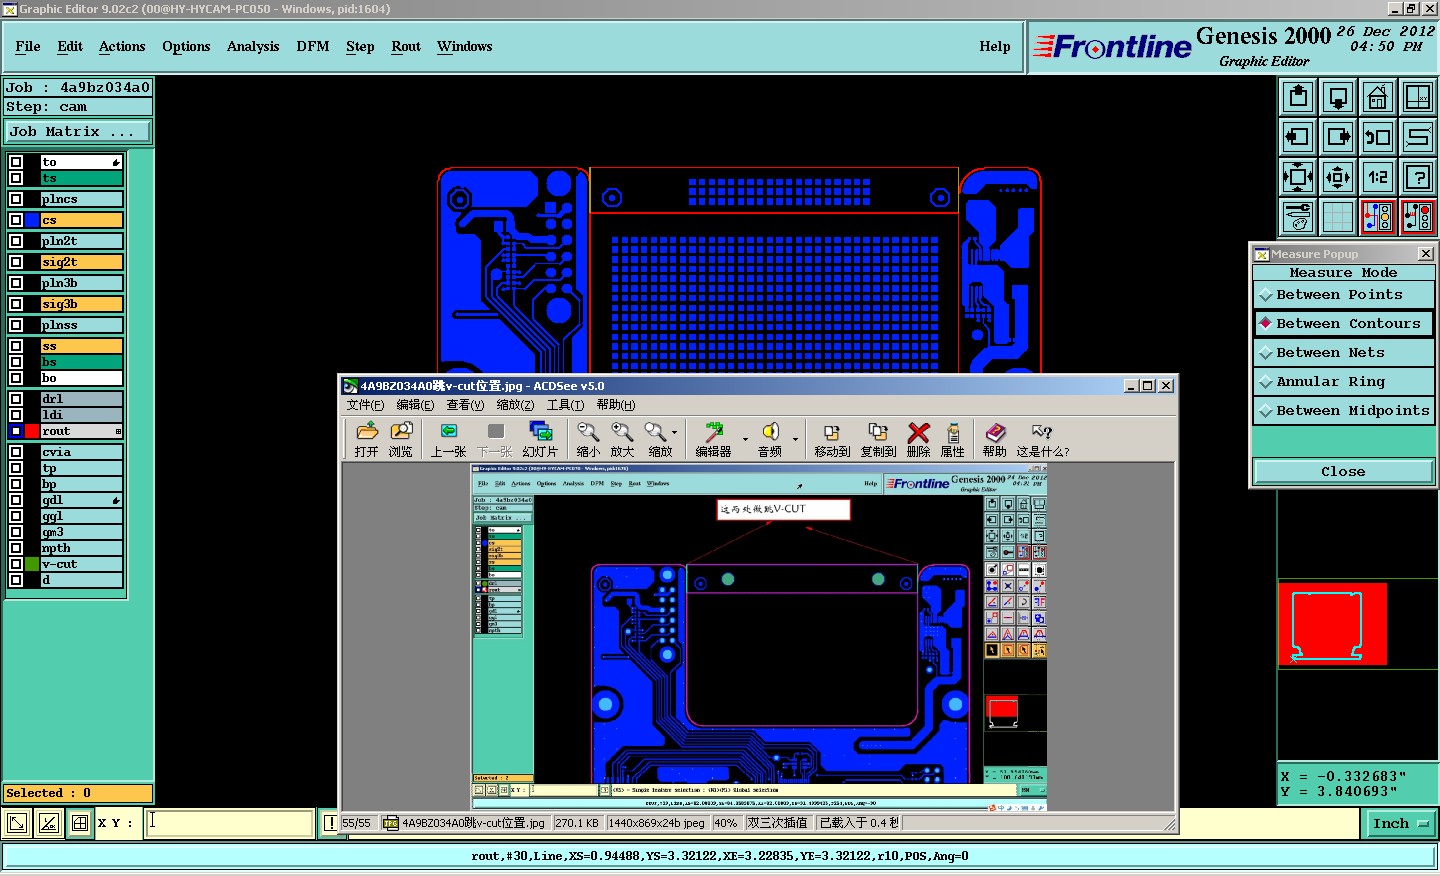This screenshot has height=876, width=1440.
Task: Click ACDSee Help (帮助) book icon
Action: pyautogui.click(x=995, y=439)
